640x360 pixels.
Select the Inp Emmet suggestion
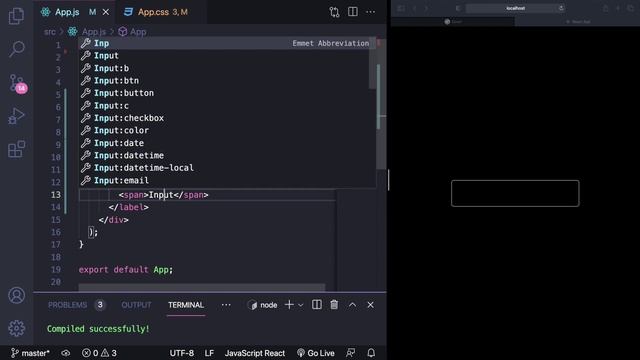pyautogui.click(x=227, y=43)
